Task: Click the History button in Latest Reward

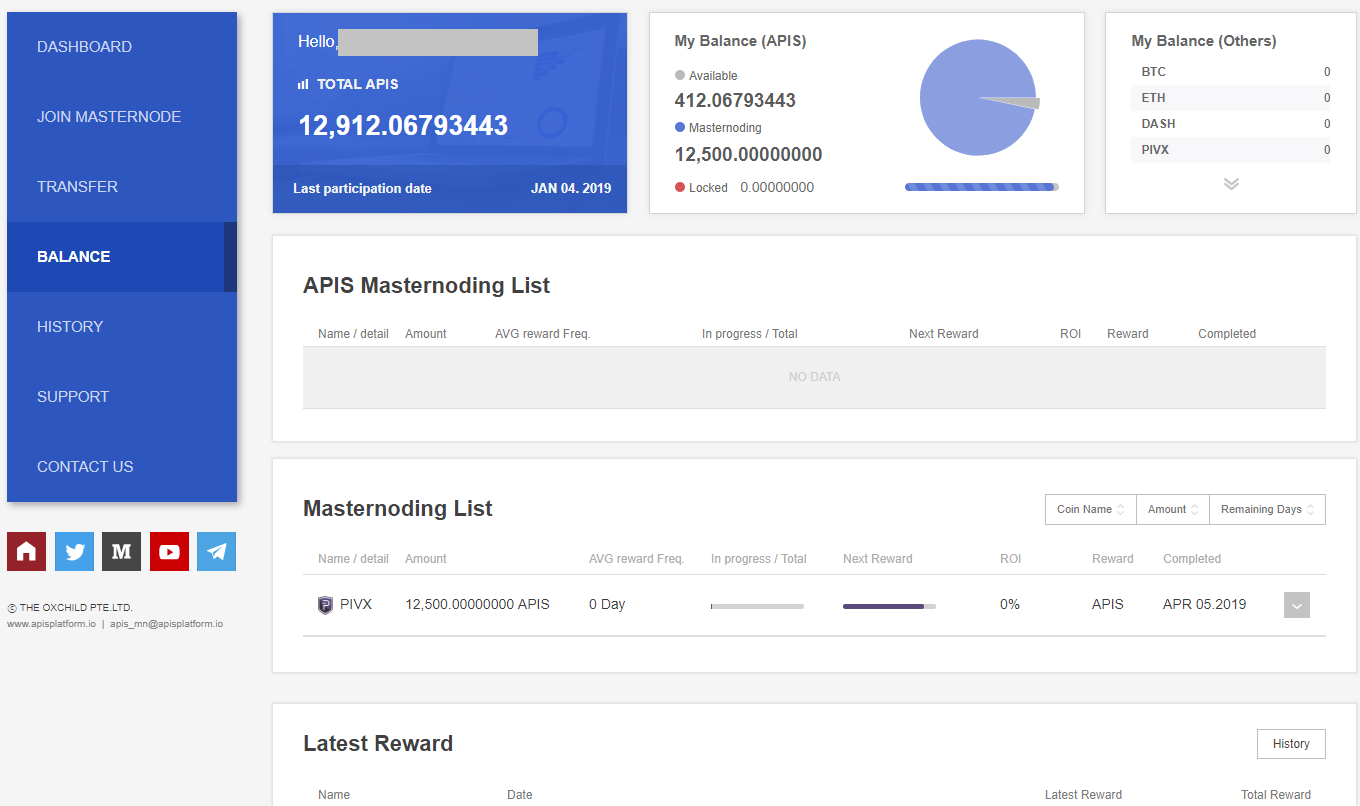Action: tap(1291, 744)
